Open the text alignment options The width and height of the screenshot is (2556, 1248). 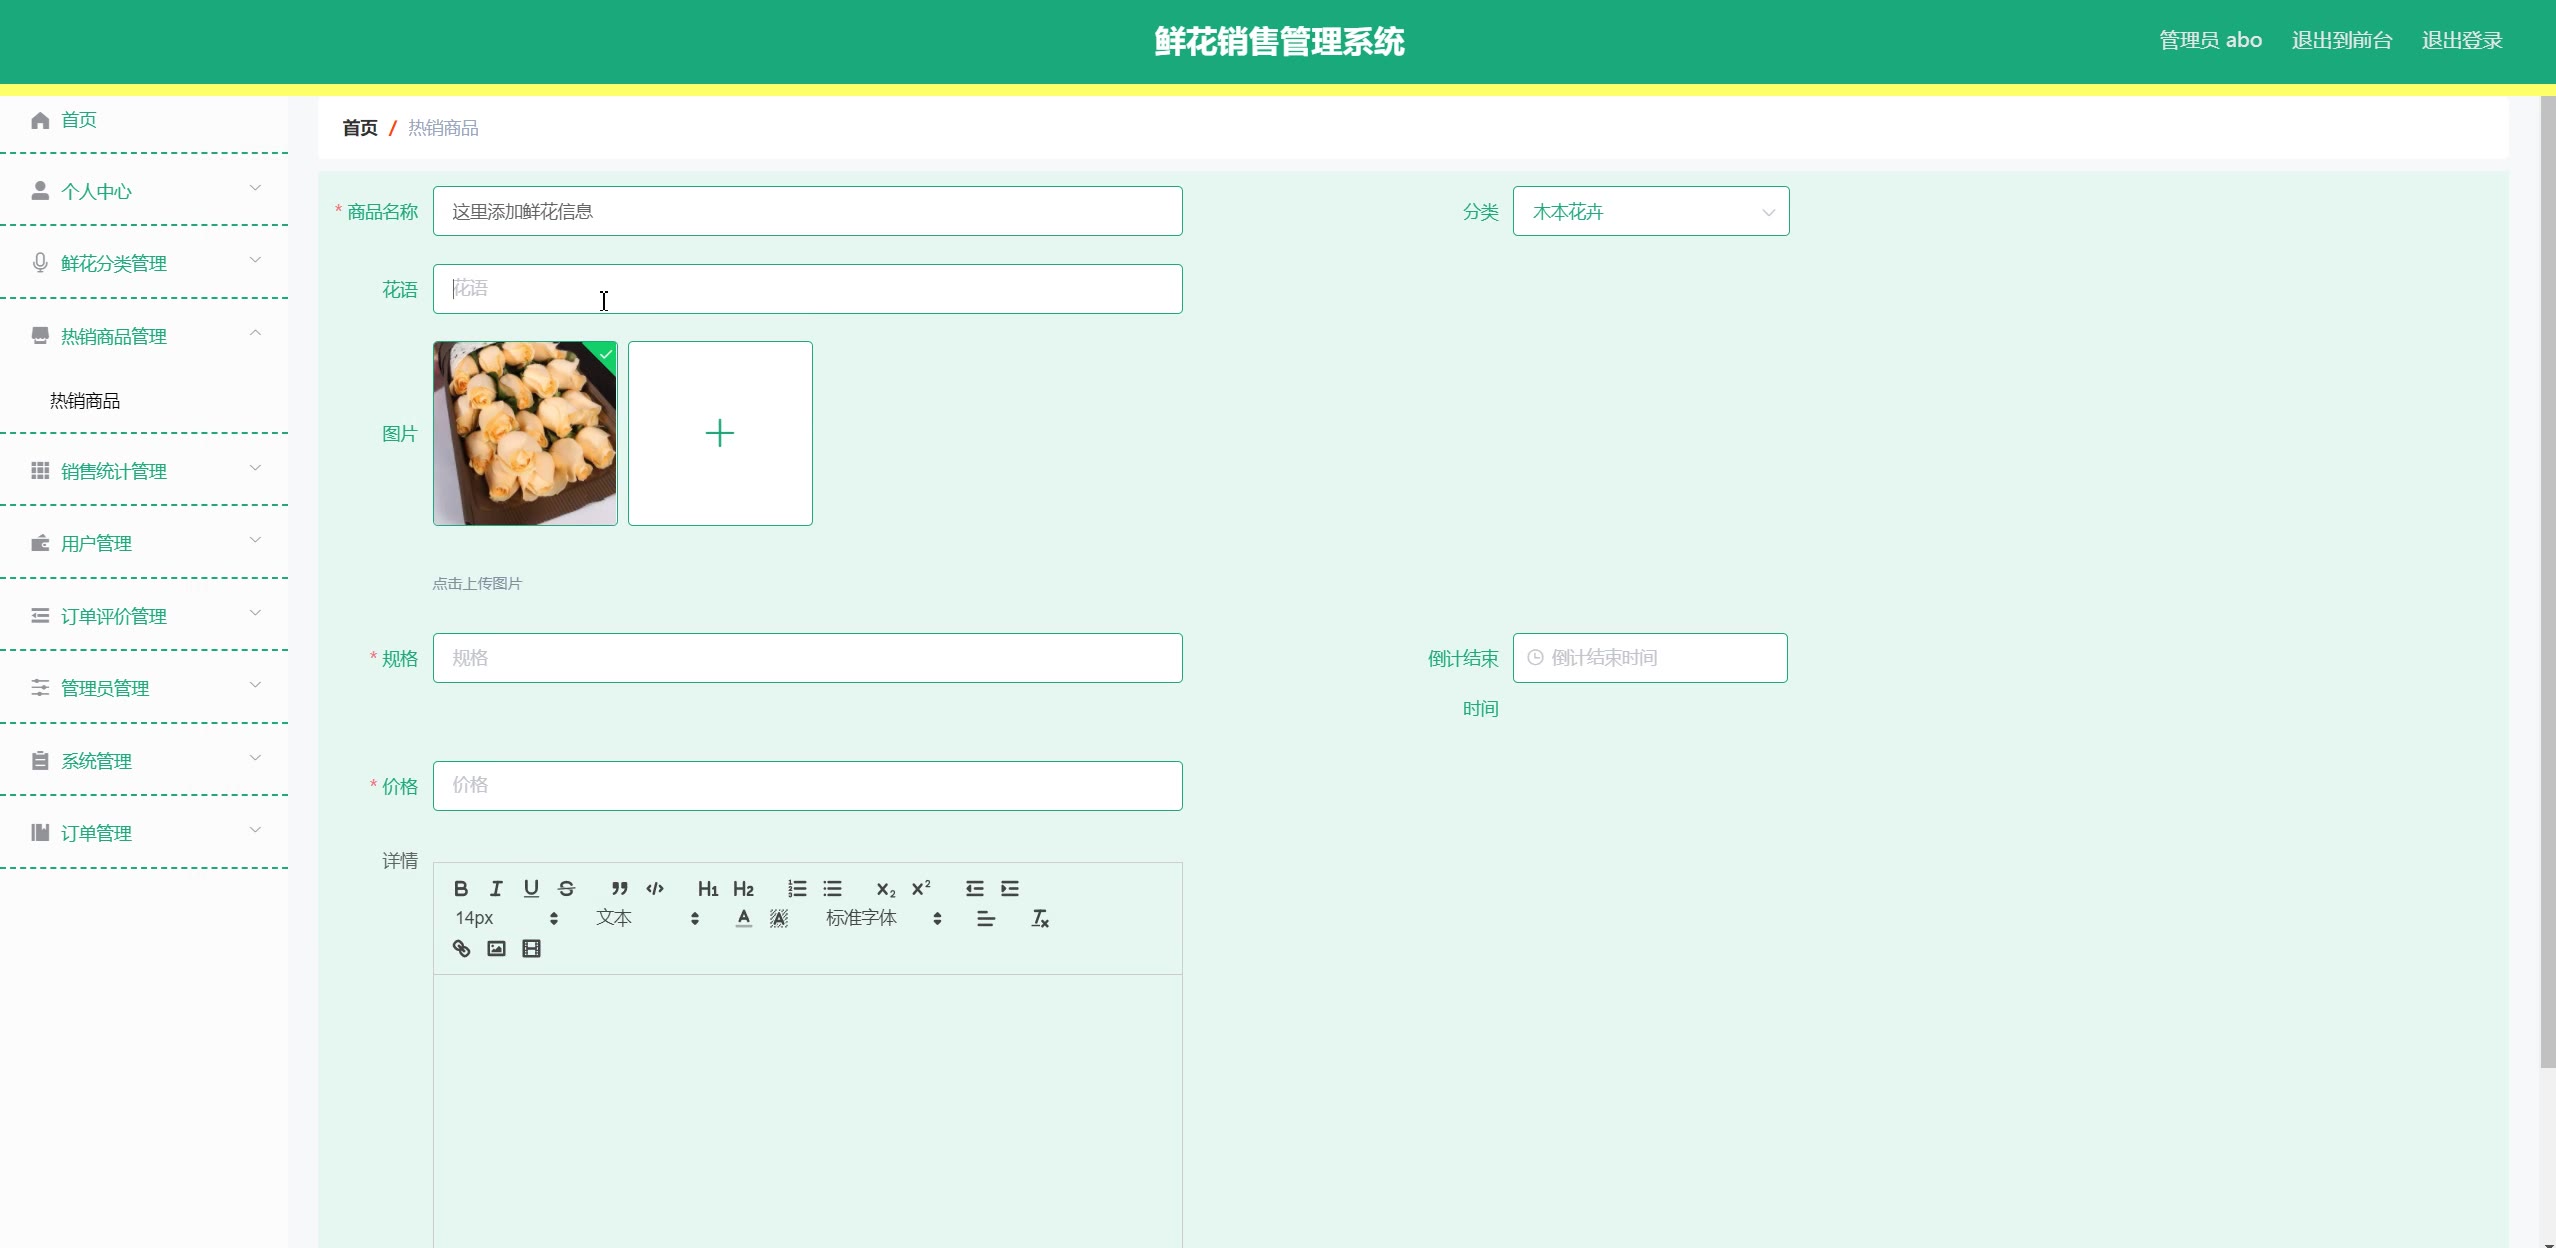(x=986, y=918)
